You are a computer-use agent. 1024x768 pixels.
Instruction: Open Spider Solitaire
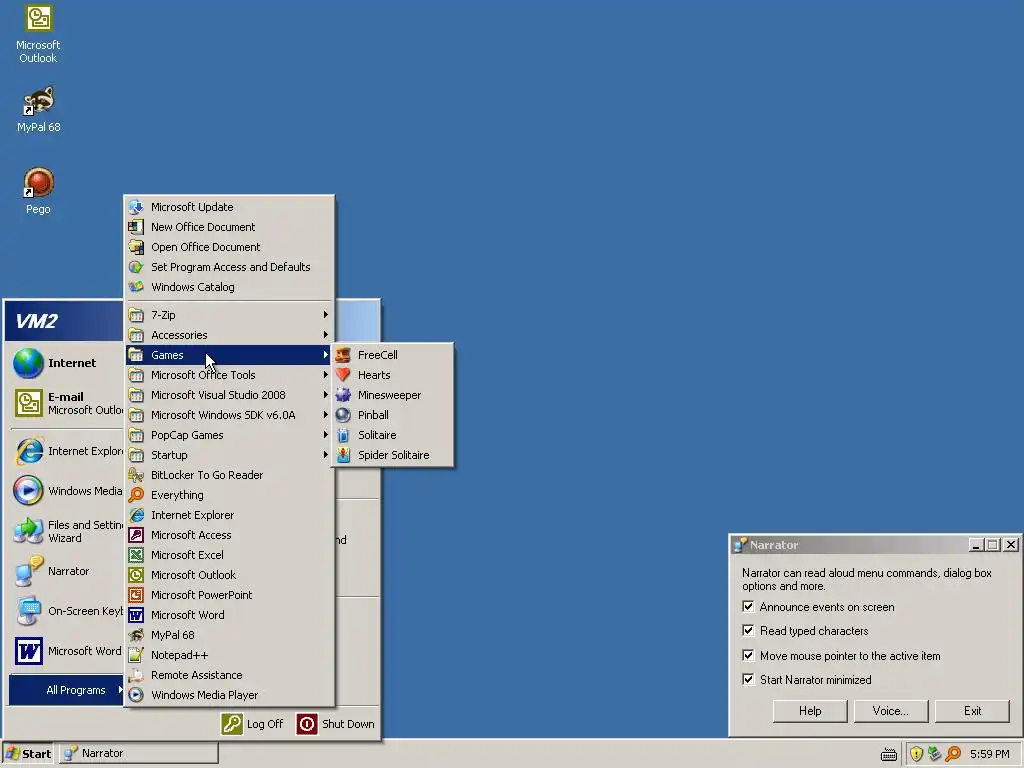click(x=392, y=455)
